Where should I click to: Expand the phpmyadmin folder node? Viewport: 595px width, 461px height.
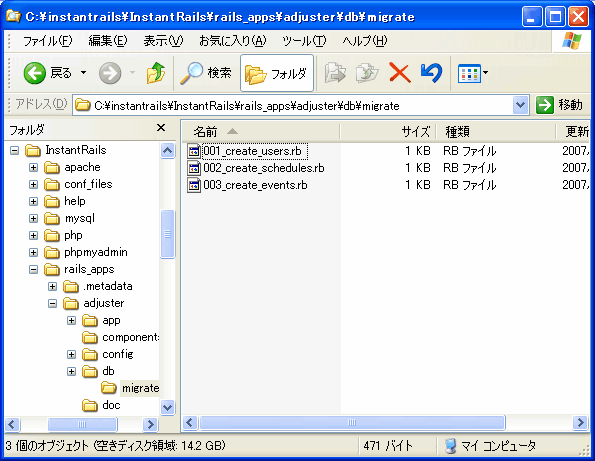33,252
